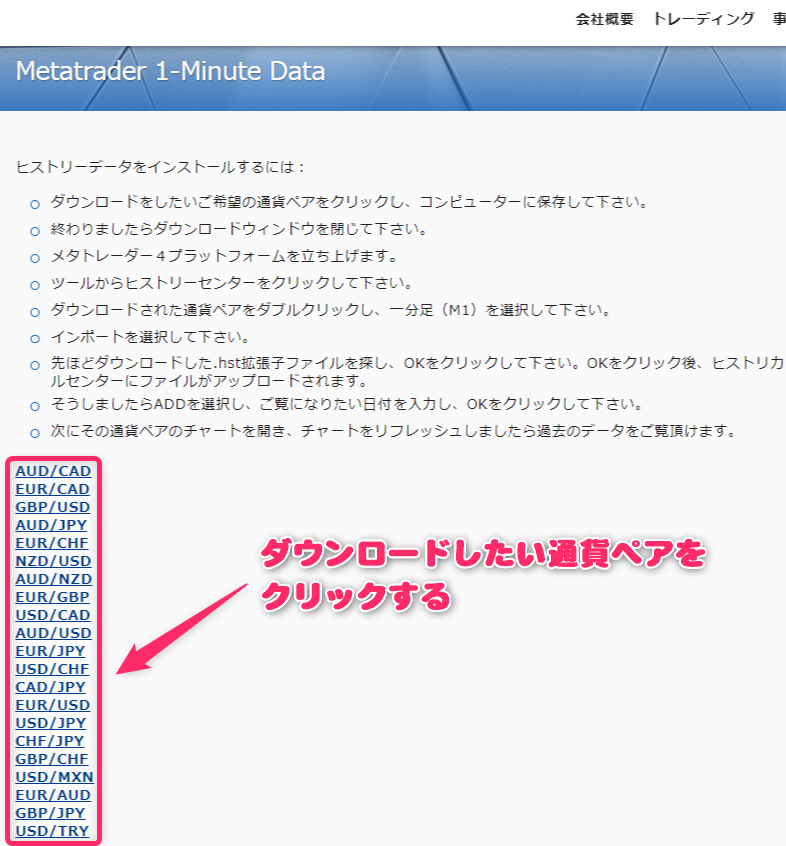The width and height of the screenshot is (786, 846).
Task: Click the インポートを選択して下さい instruction
Action: pyautogui.click(x=151, y=337)
